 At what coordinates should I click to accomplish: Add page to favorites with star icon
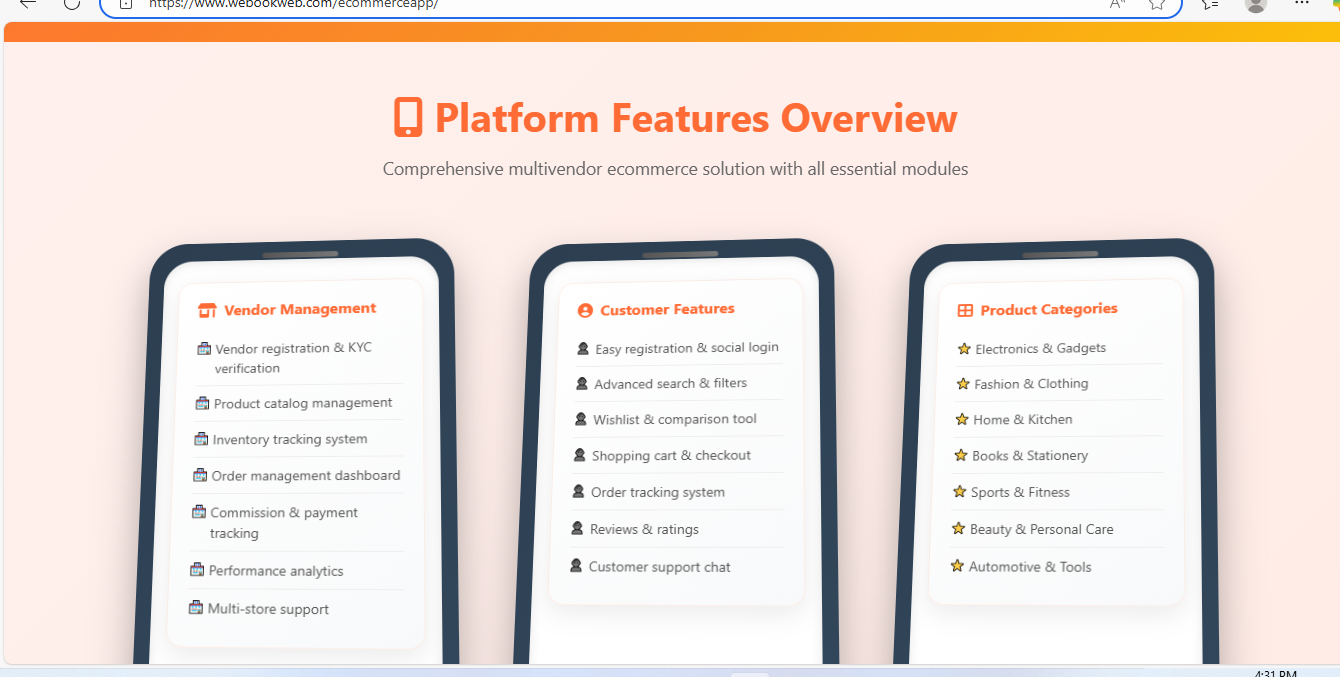[1157, 4]
